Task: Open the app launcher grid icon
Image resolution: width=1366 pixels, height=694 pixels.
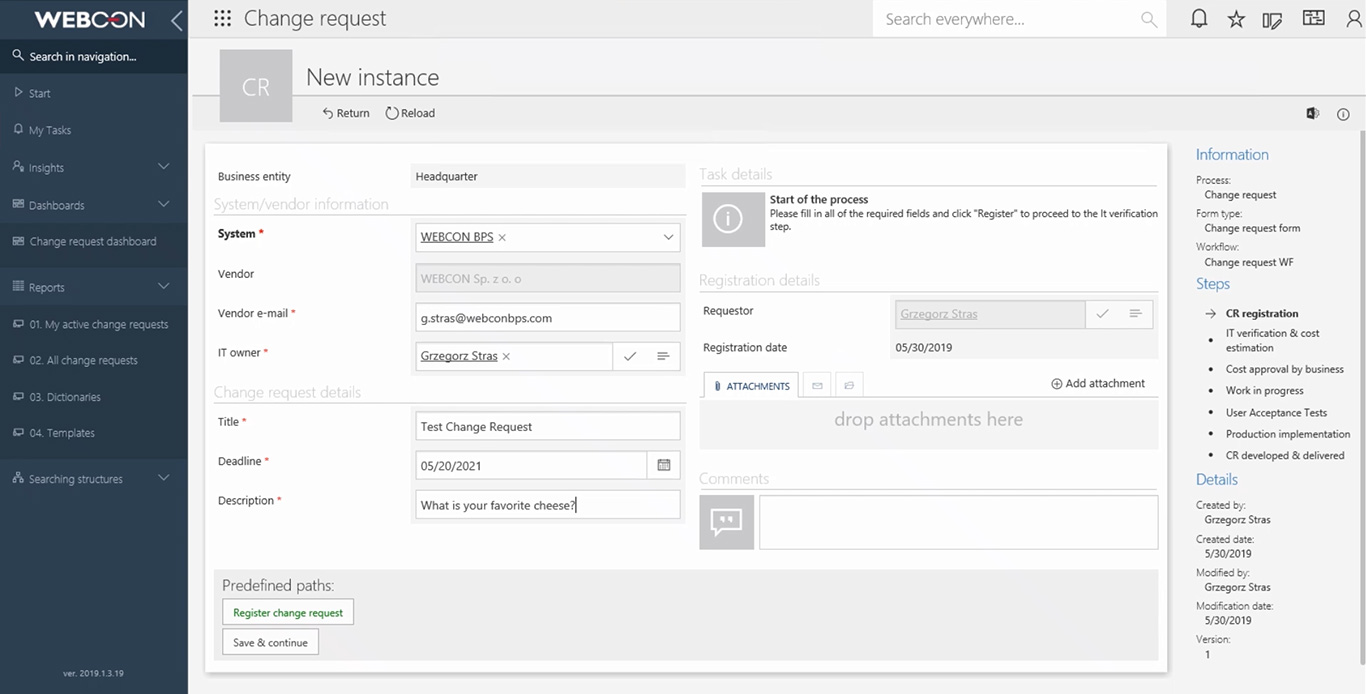Action: pyautogui.click(x=222, y=19)
